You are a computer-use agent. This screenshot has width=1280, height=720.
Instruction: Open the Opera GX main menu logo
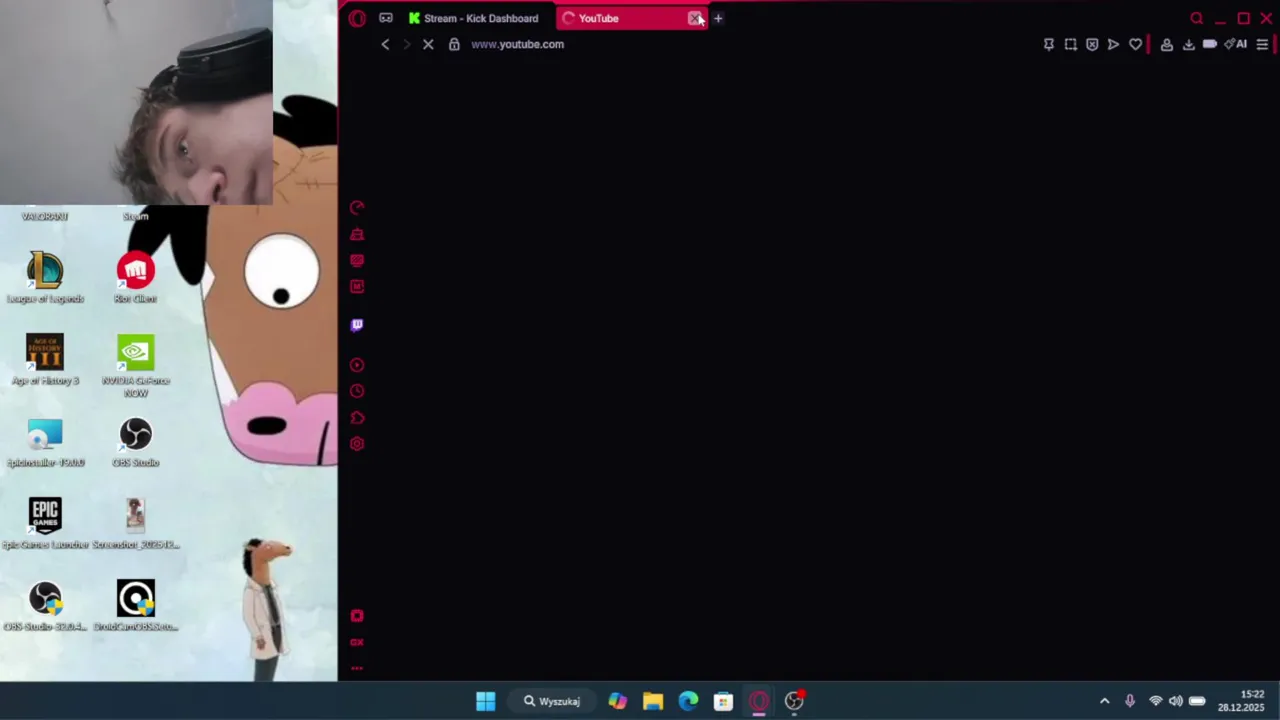357,18
